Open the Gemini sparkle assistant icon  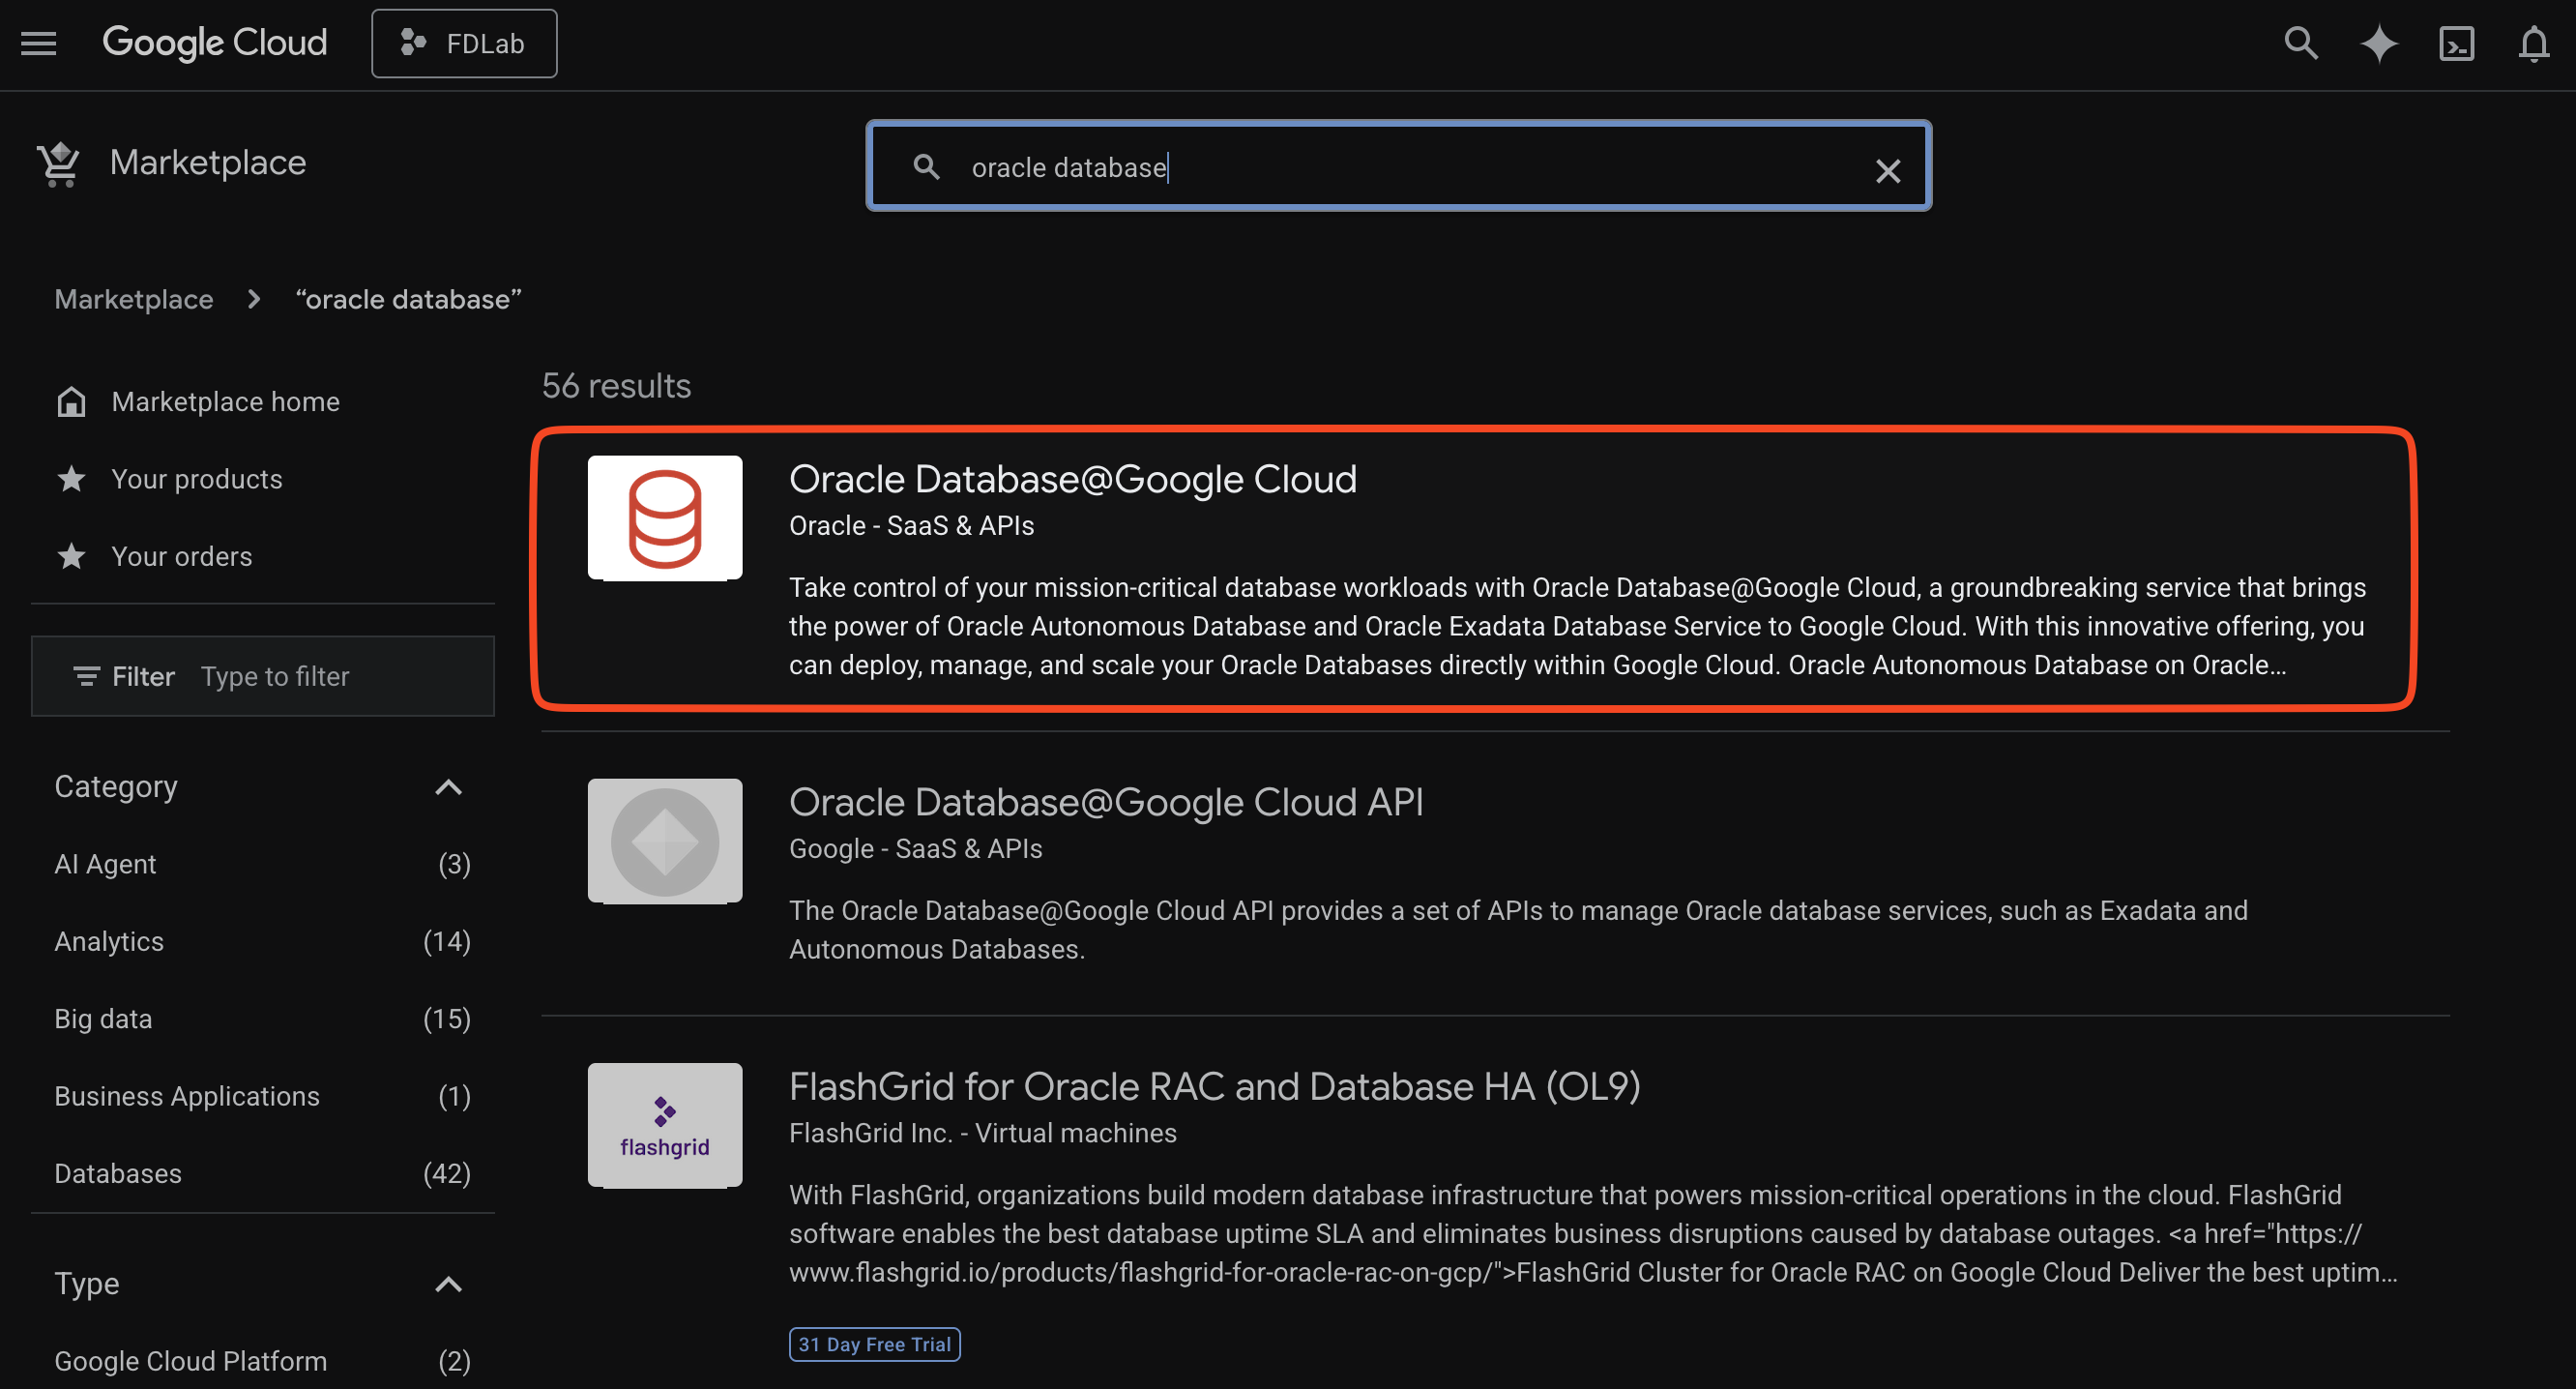point(2378,43)
